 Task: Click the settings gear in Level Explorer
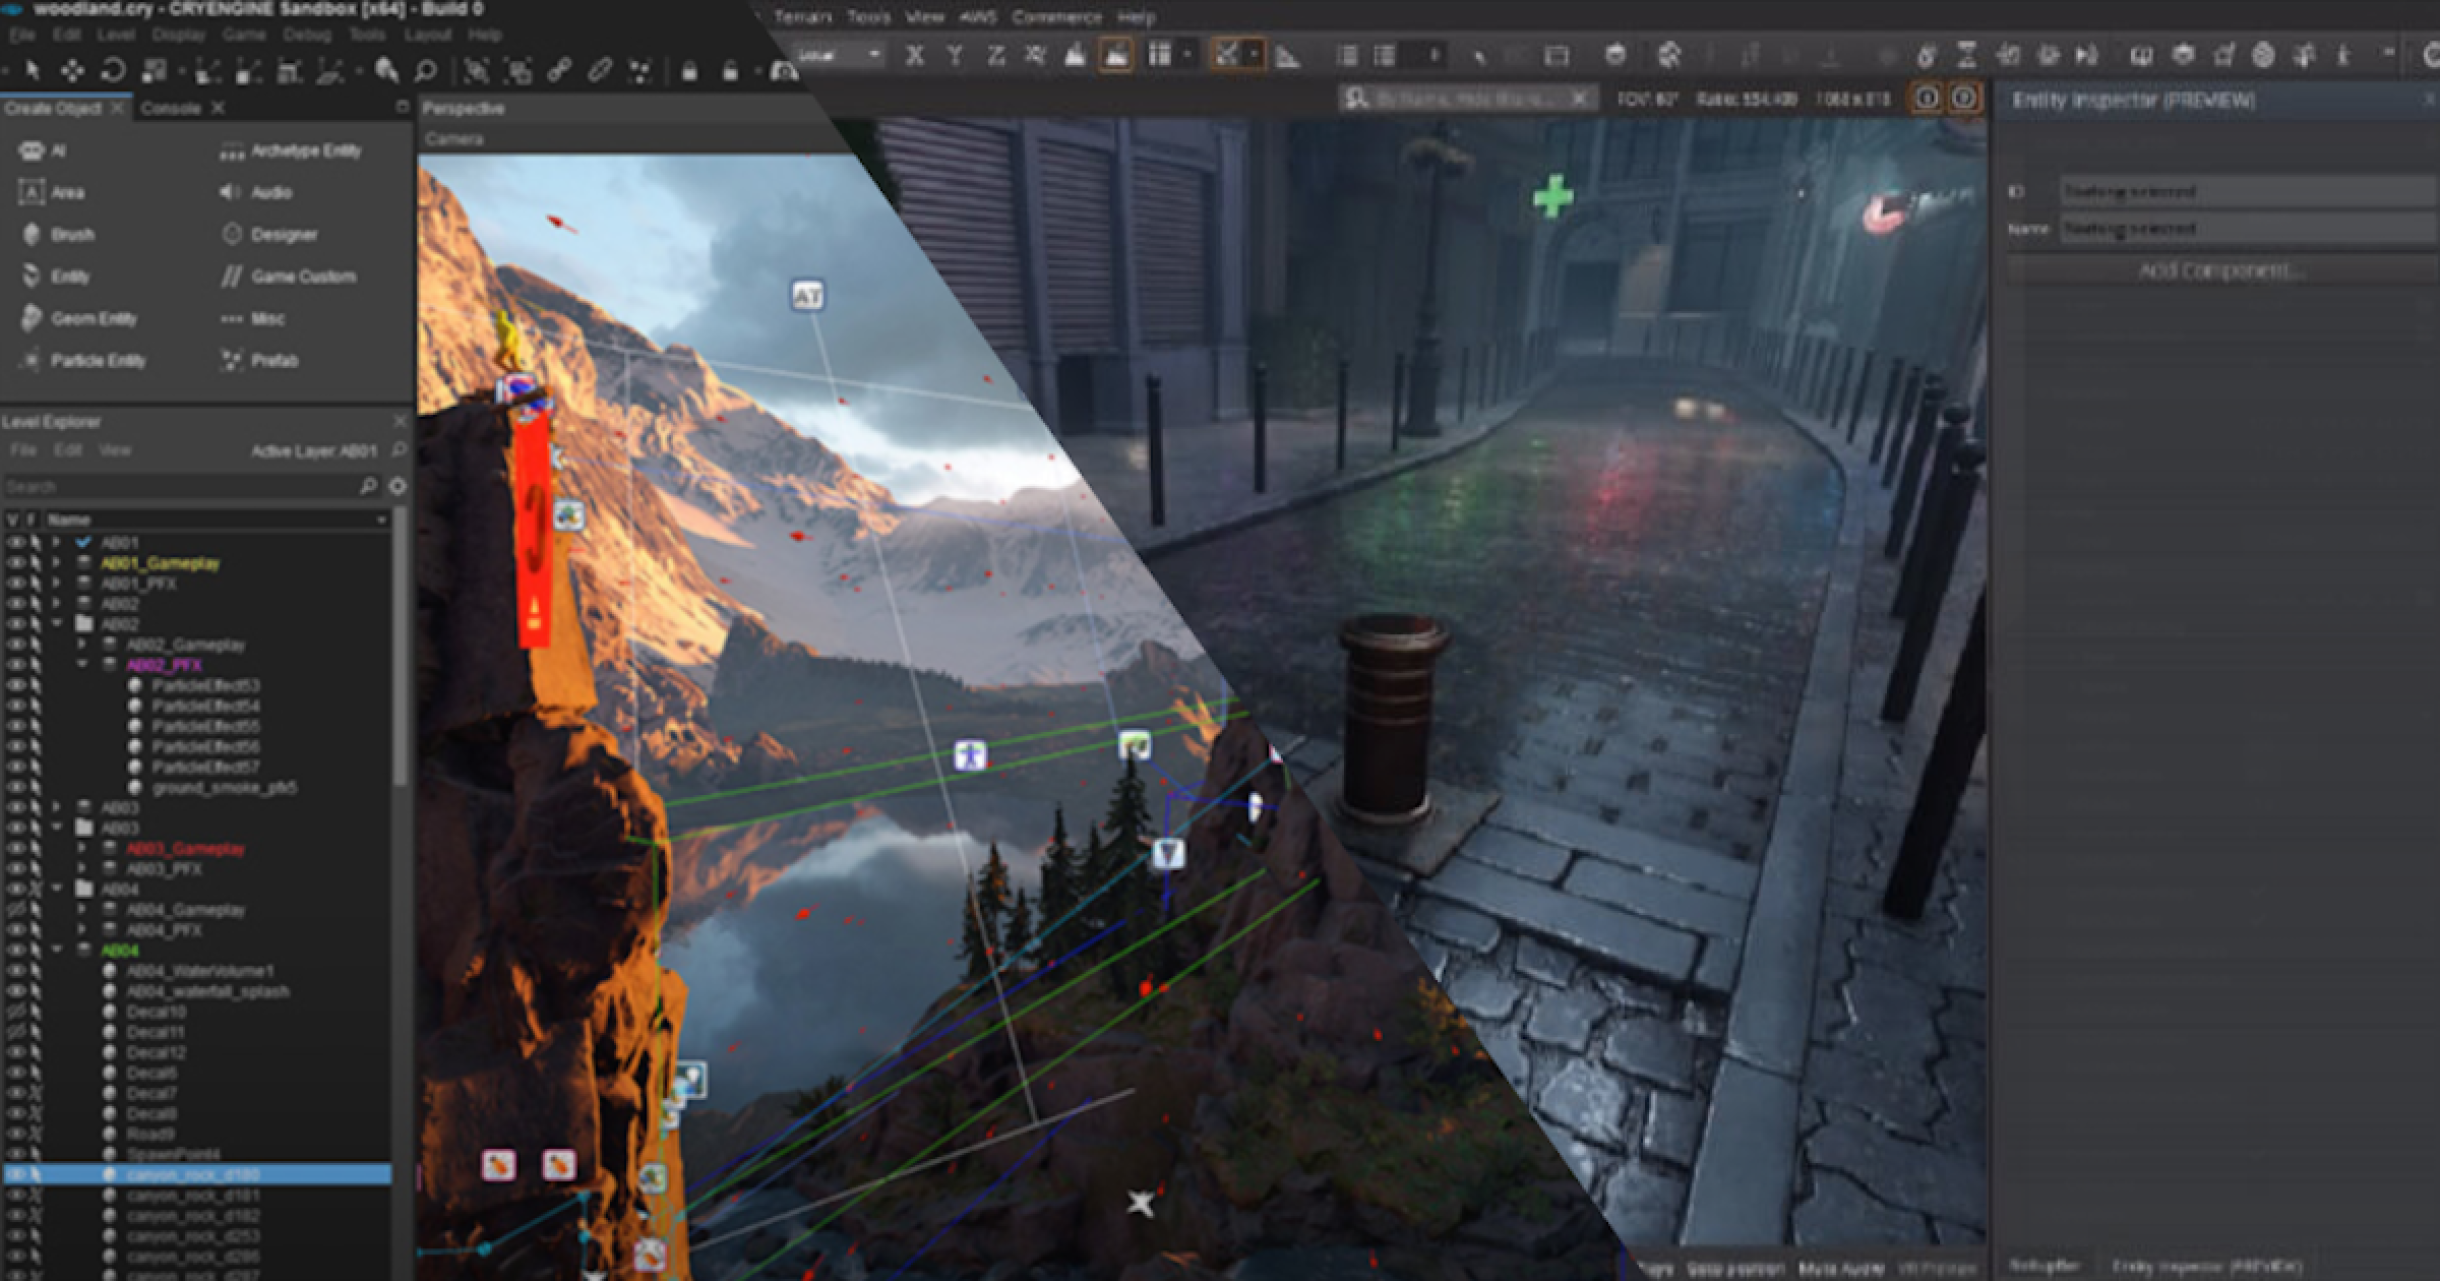tap(398, 486)
